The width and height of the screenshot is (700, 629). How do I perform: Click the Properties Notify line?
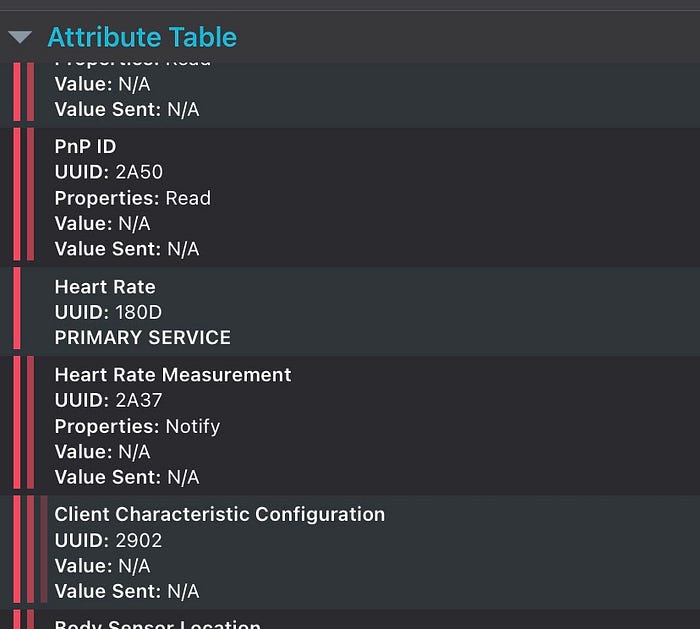[x=137, y=426]
